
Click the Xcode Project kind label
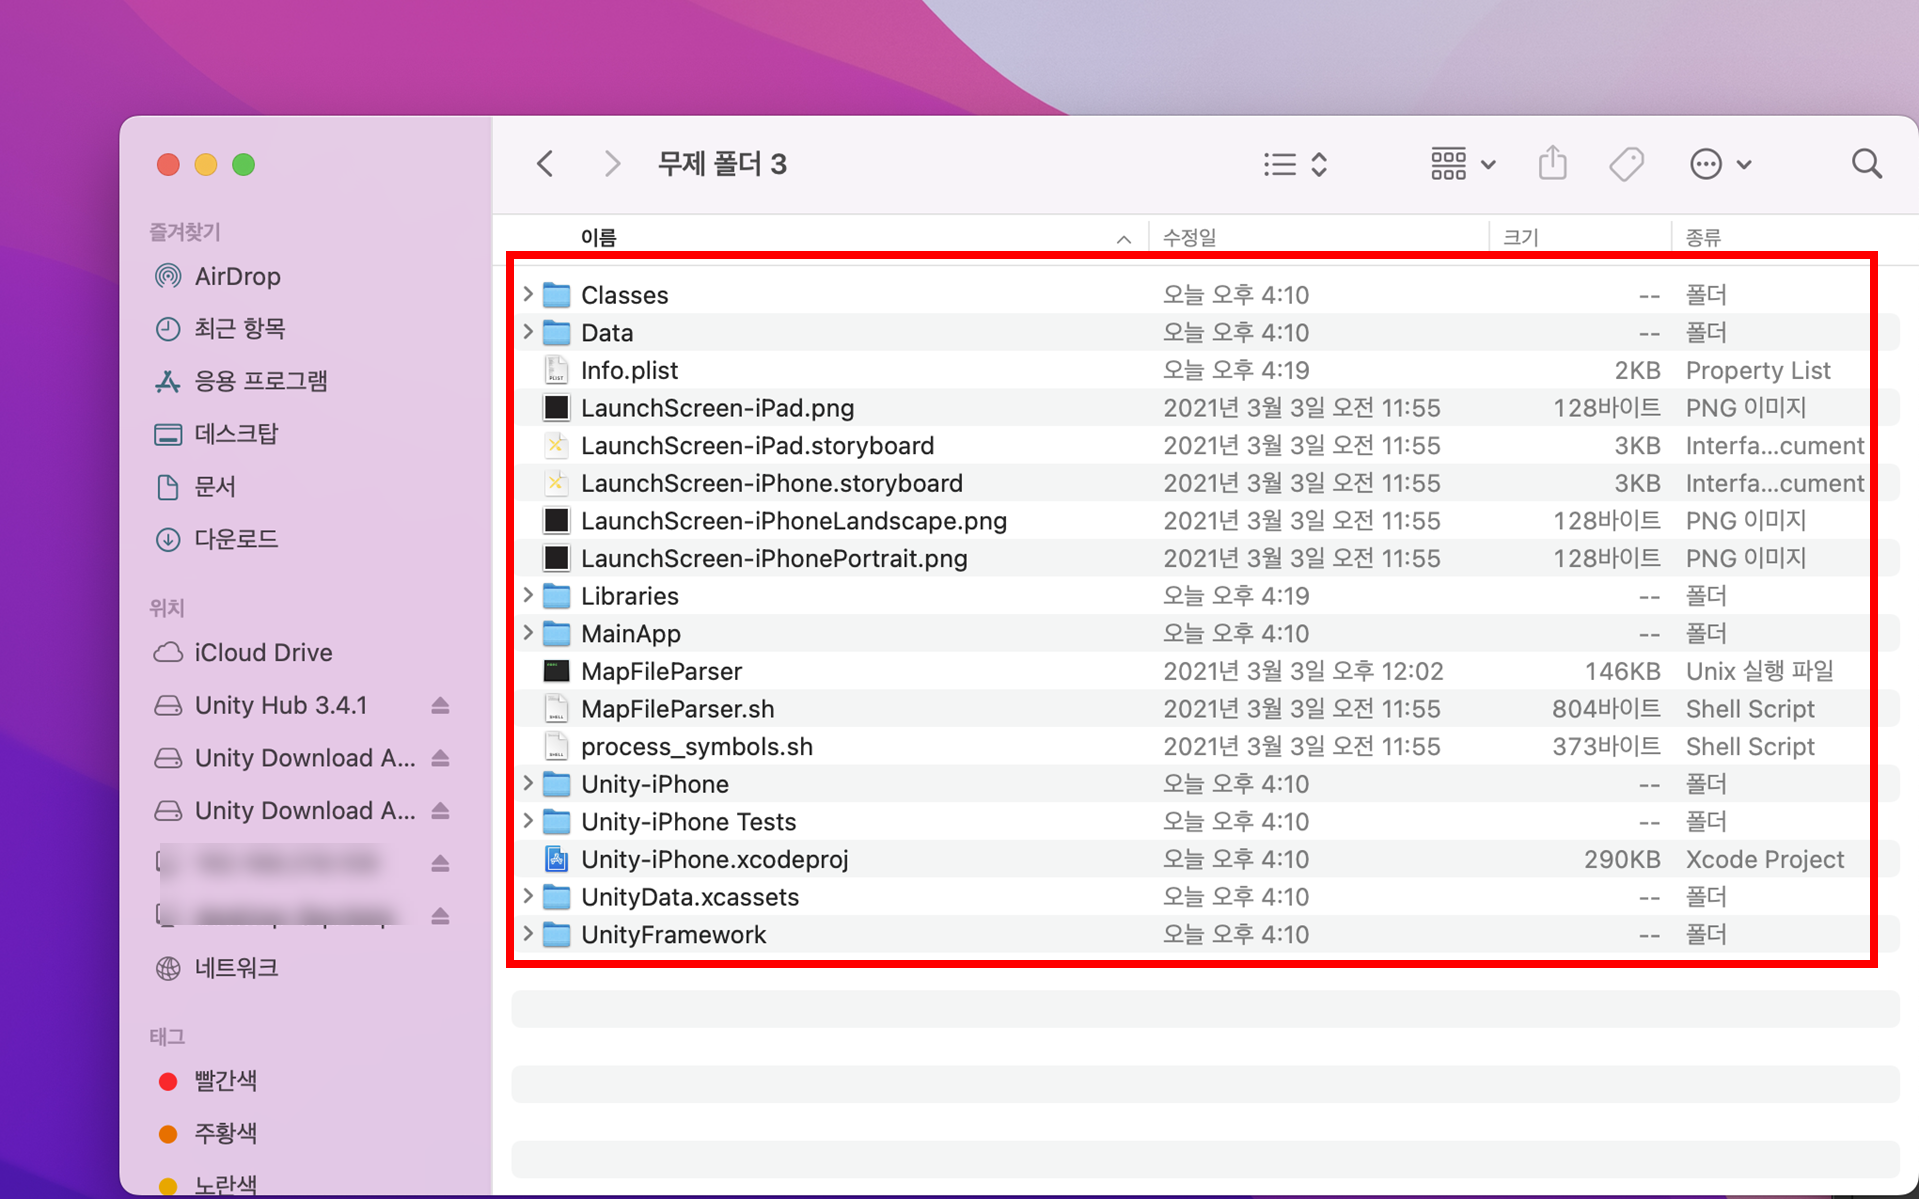[x=1764, y=859]
